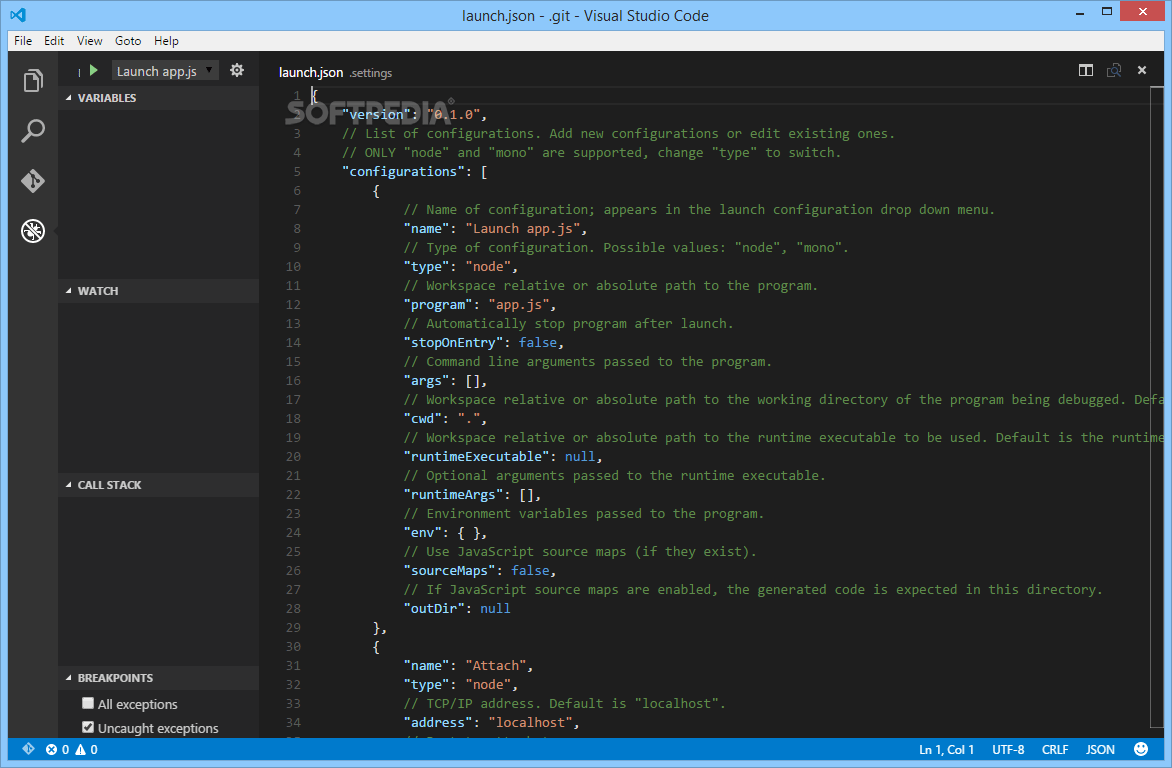Split the editor into two panes
Viewport: 1172px width, 768px height.
point(1086,70)
